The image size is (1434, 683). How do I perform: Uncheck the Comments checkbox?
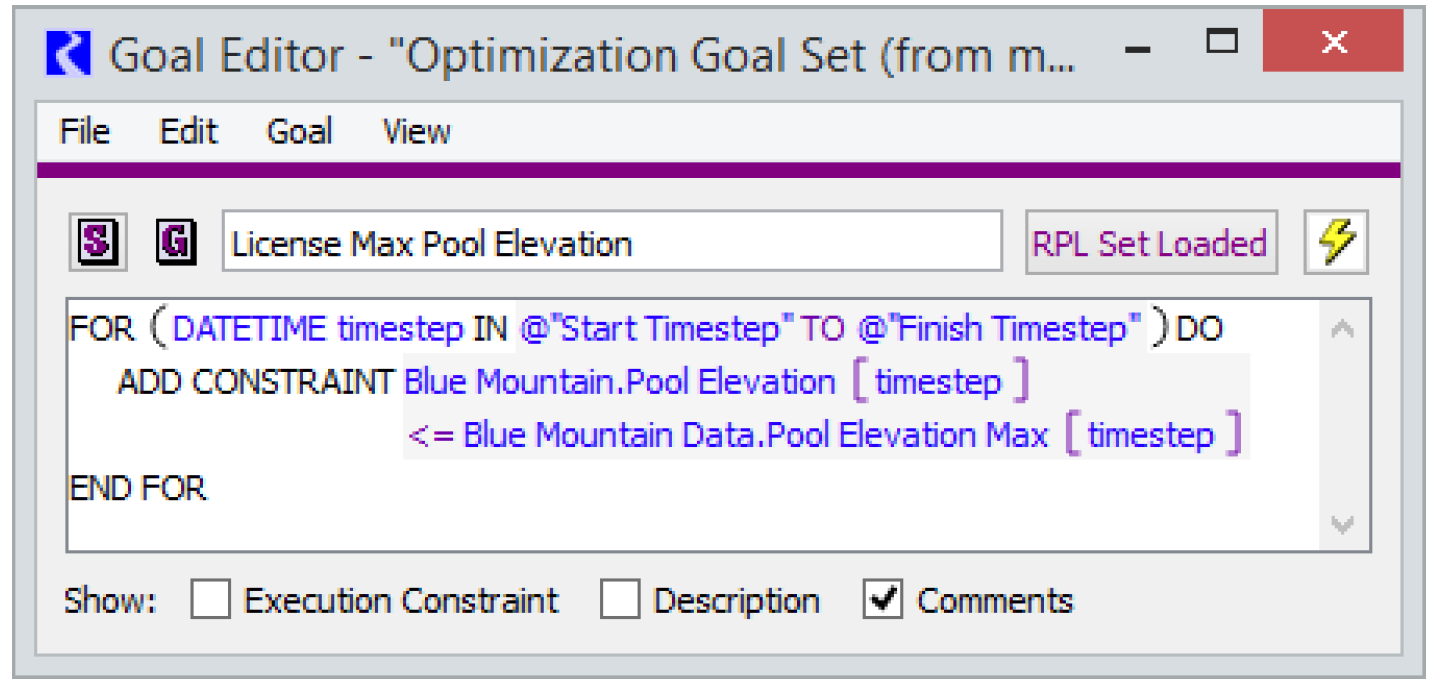883,601
